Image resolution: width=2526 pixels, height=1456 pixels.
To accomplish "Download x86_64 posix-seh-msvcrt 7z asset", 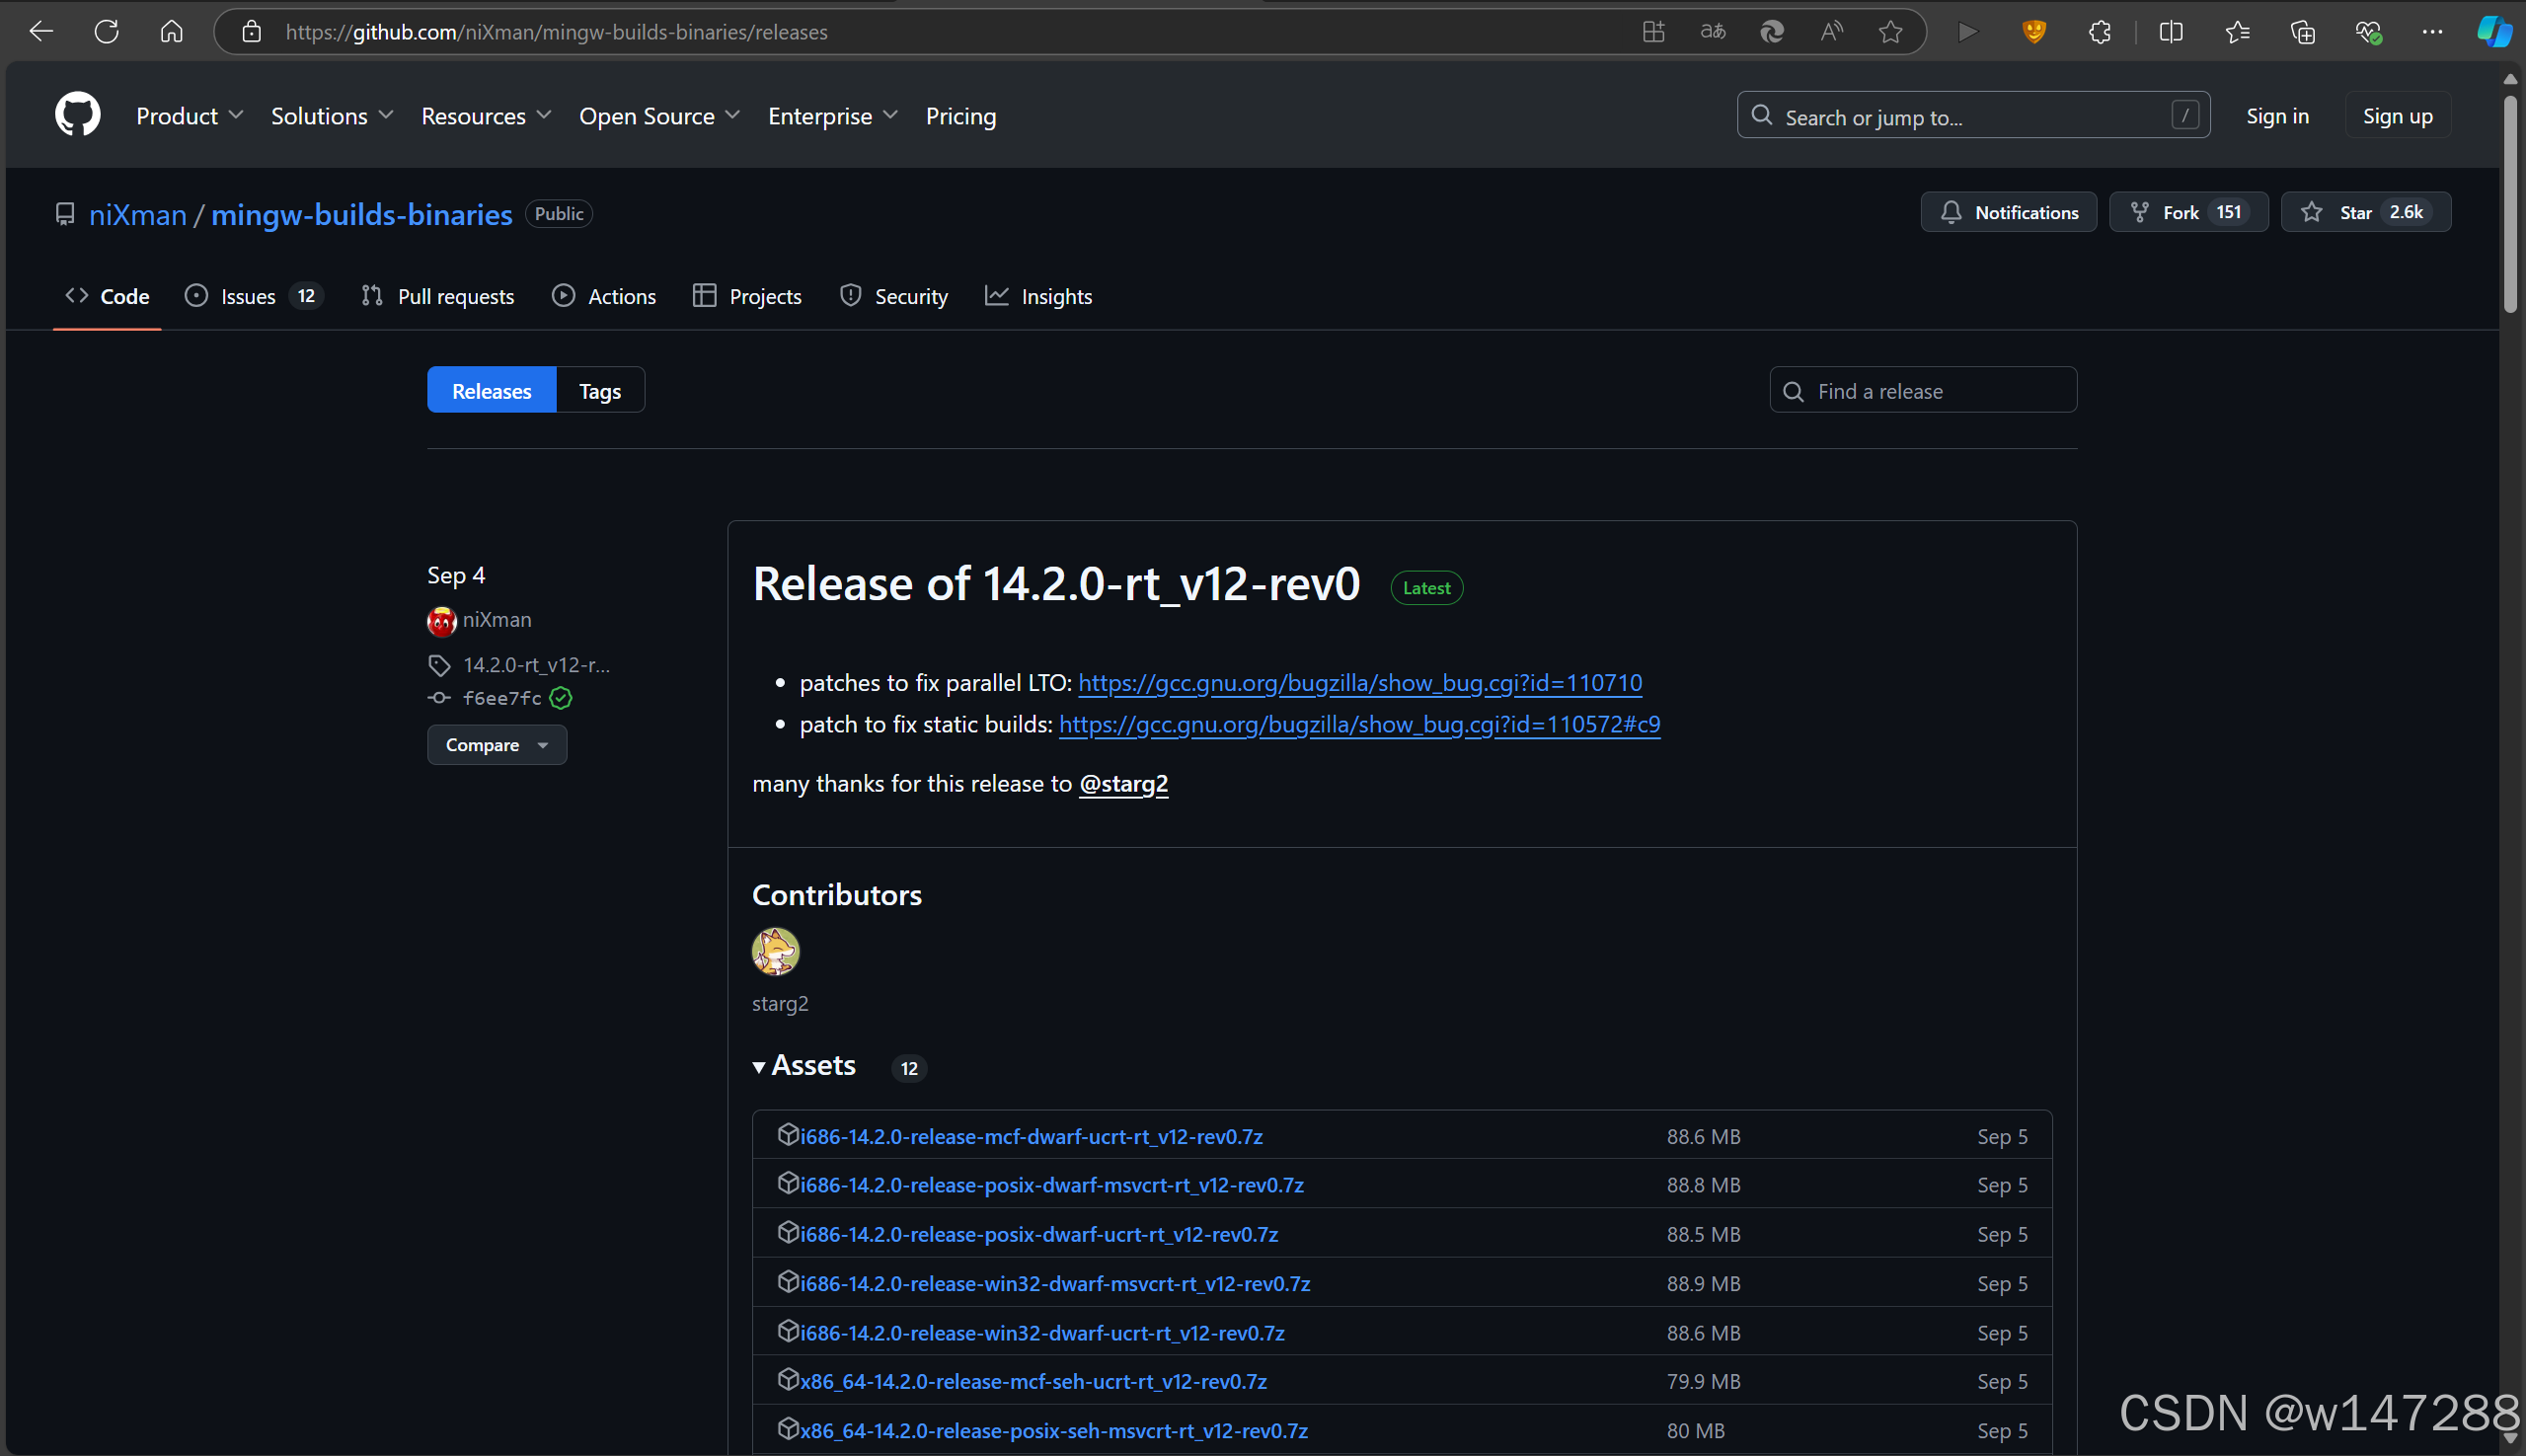I will pos(1053,1430).
